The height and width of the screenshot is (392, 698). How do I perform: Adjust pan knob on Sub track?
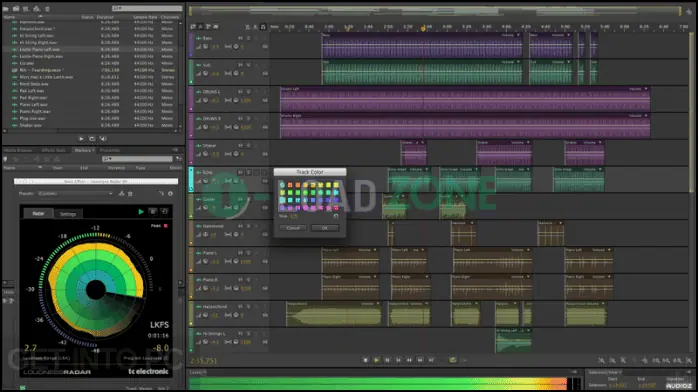pyautogui.click(x=236, y=73)
